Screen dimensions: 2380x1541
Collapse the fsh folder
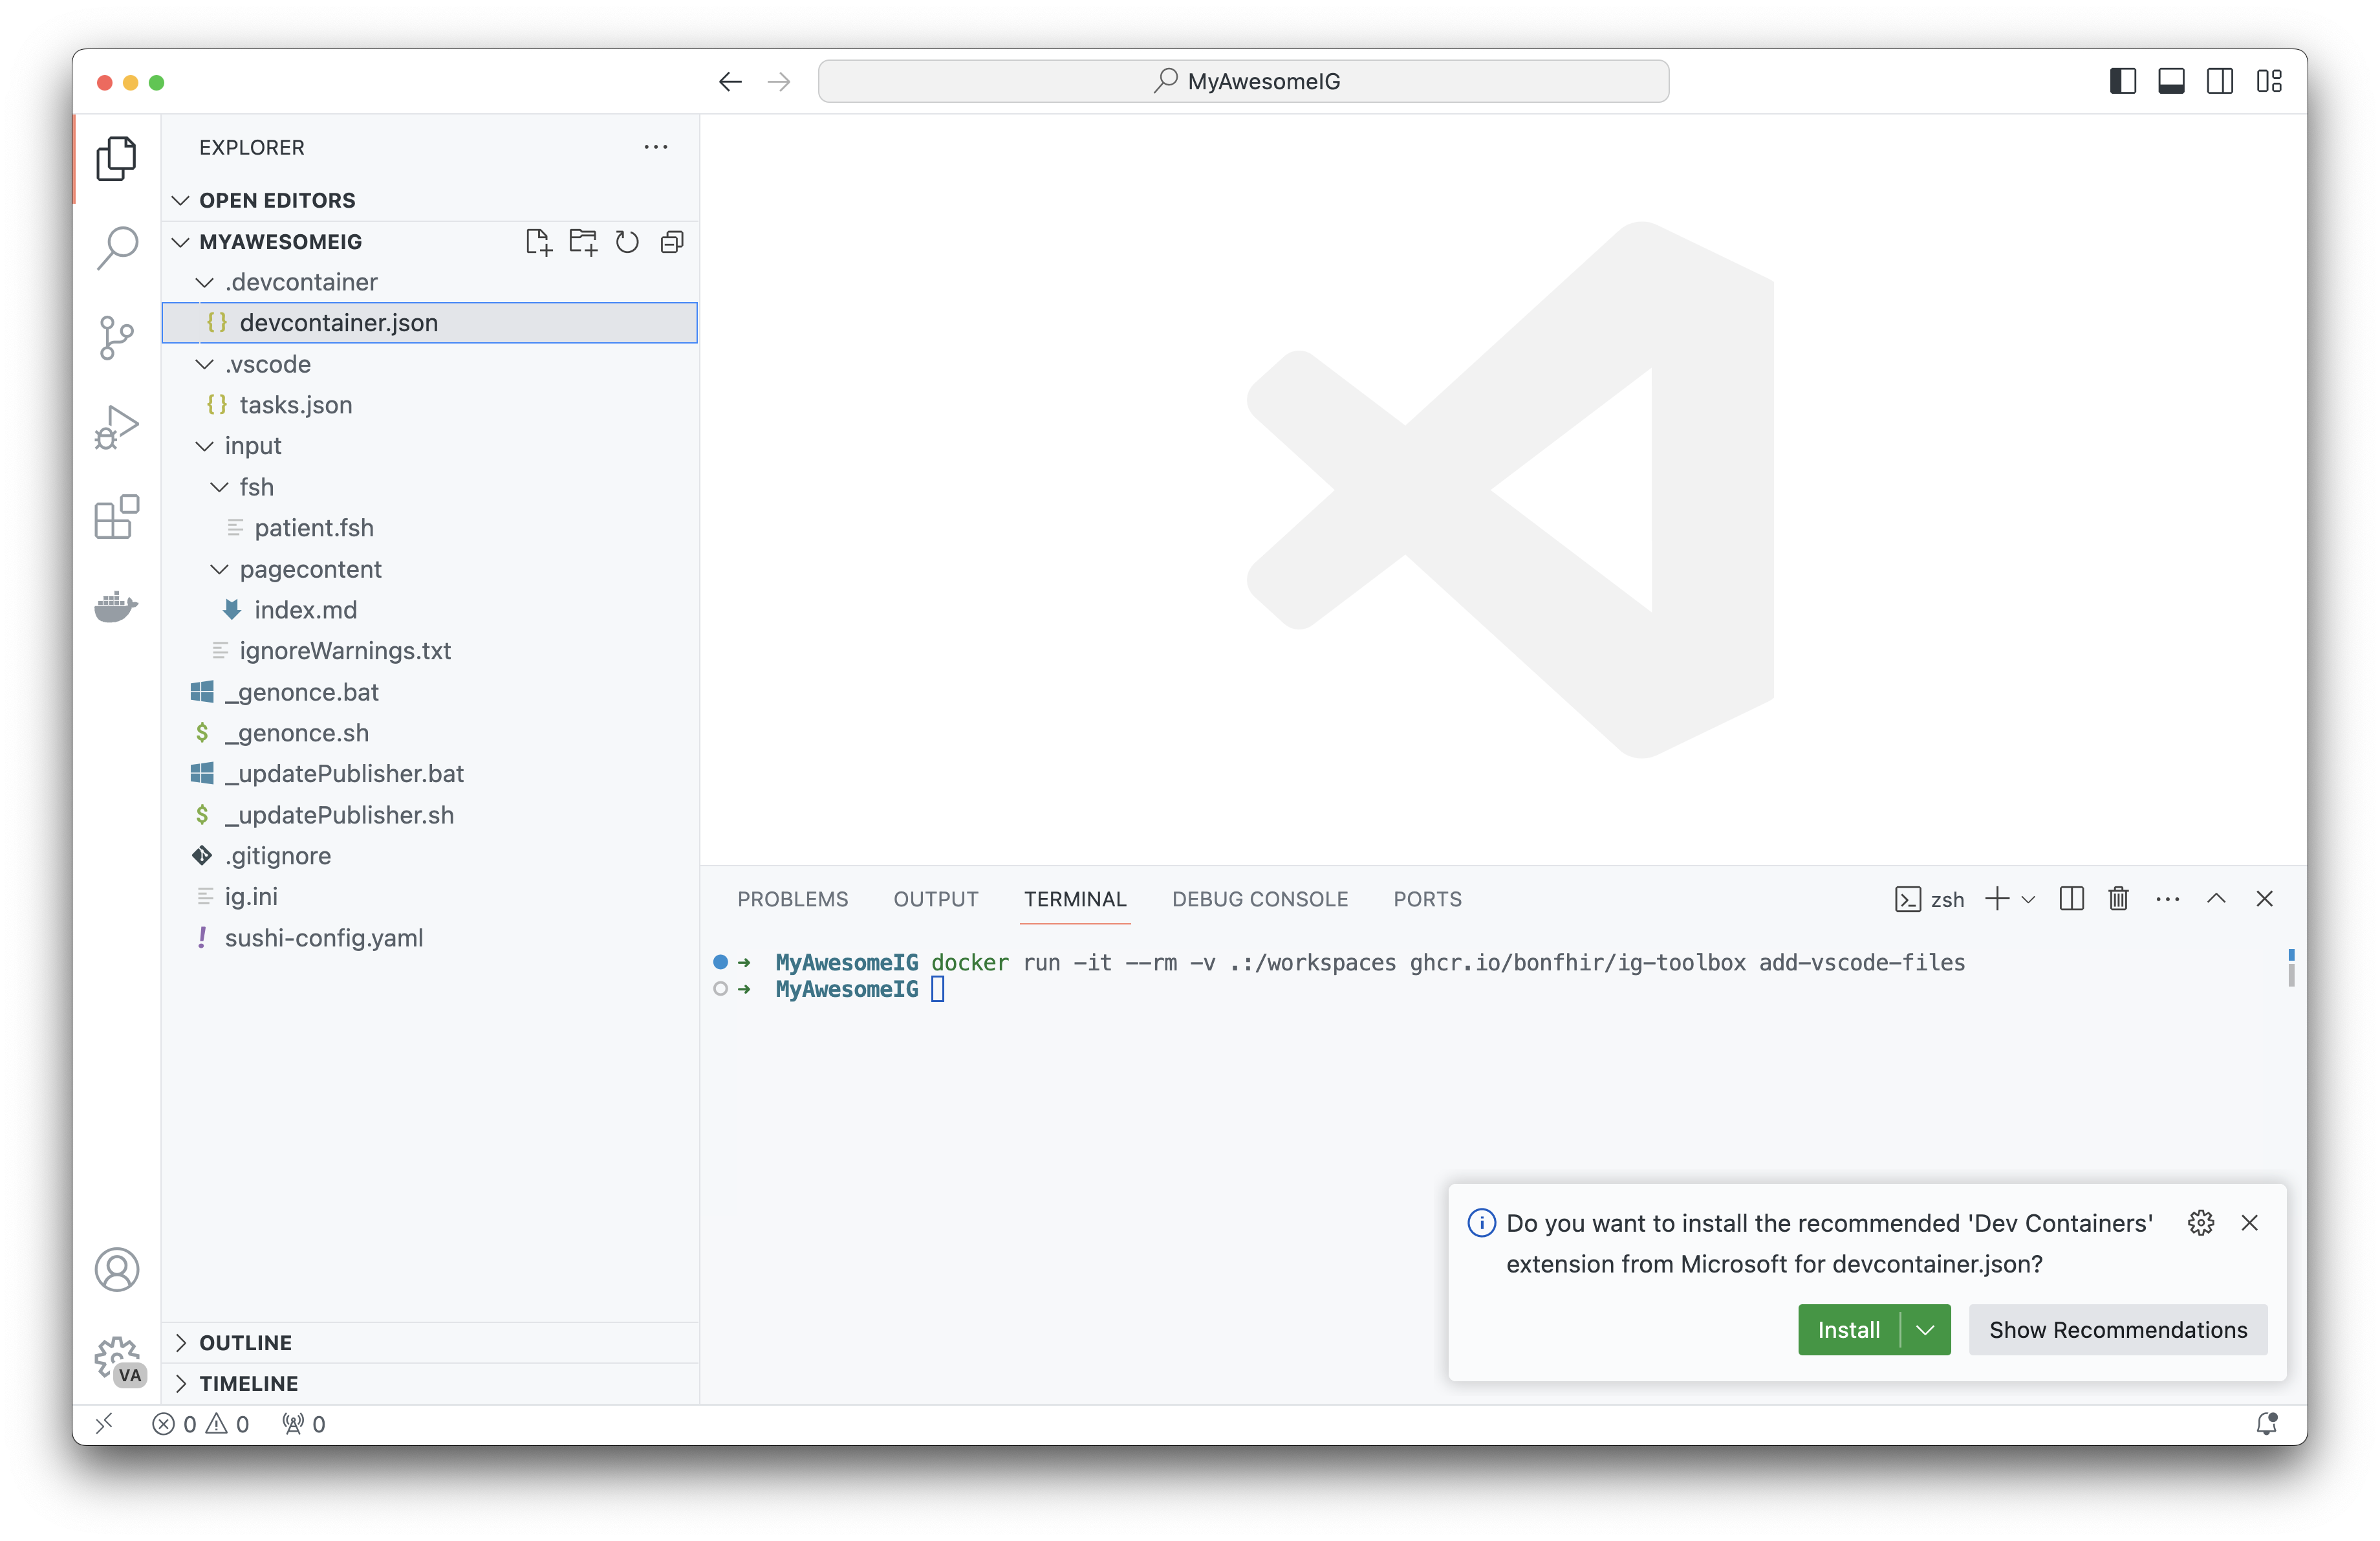pyautogui.click(x=430, y=487)
